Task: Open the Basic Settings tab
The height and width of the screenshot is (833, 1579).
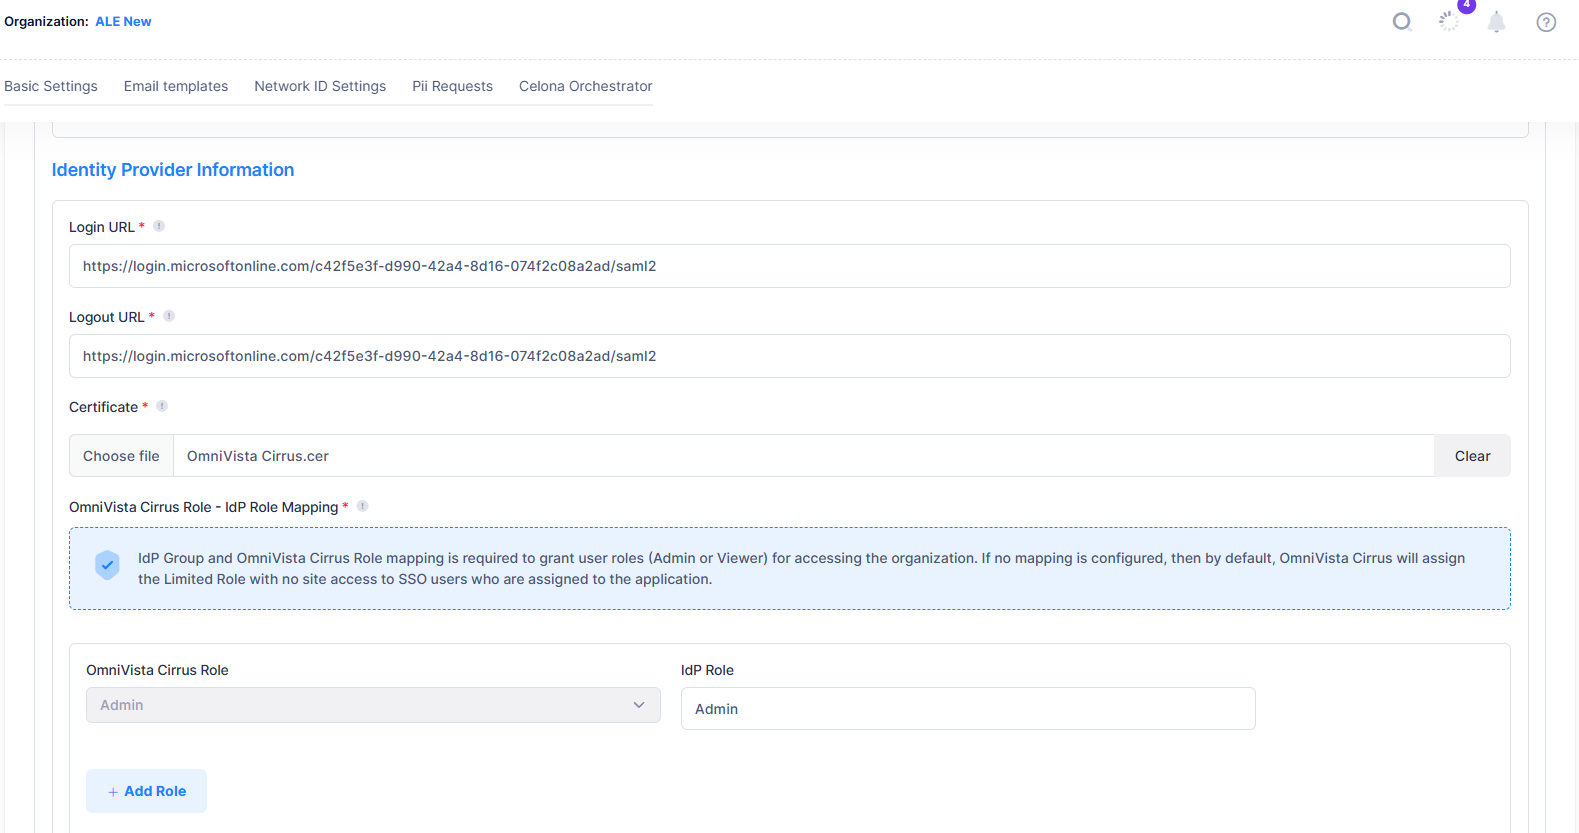Action: (51, 86)
